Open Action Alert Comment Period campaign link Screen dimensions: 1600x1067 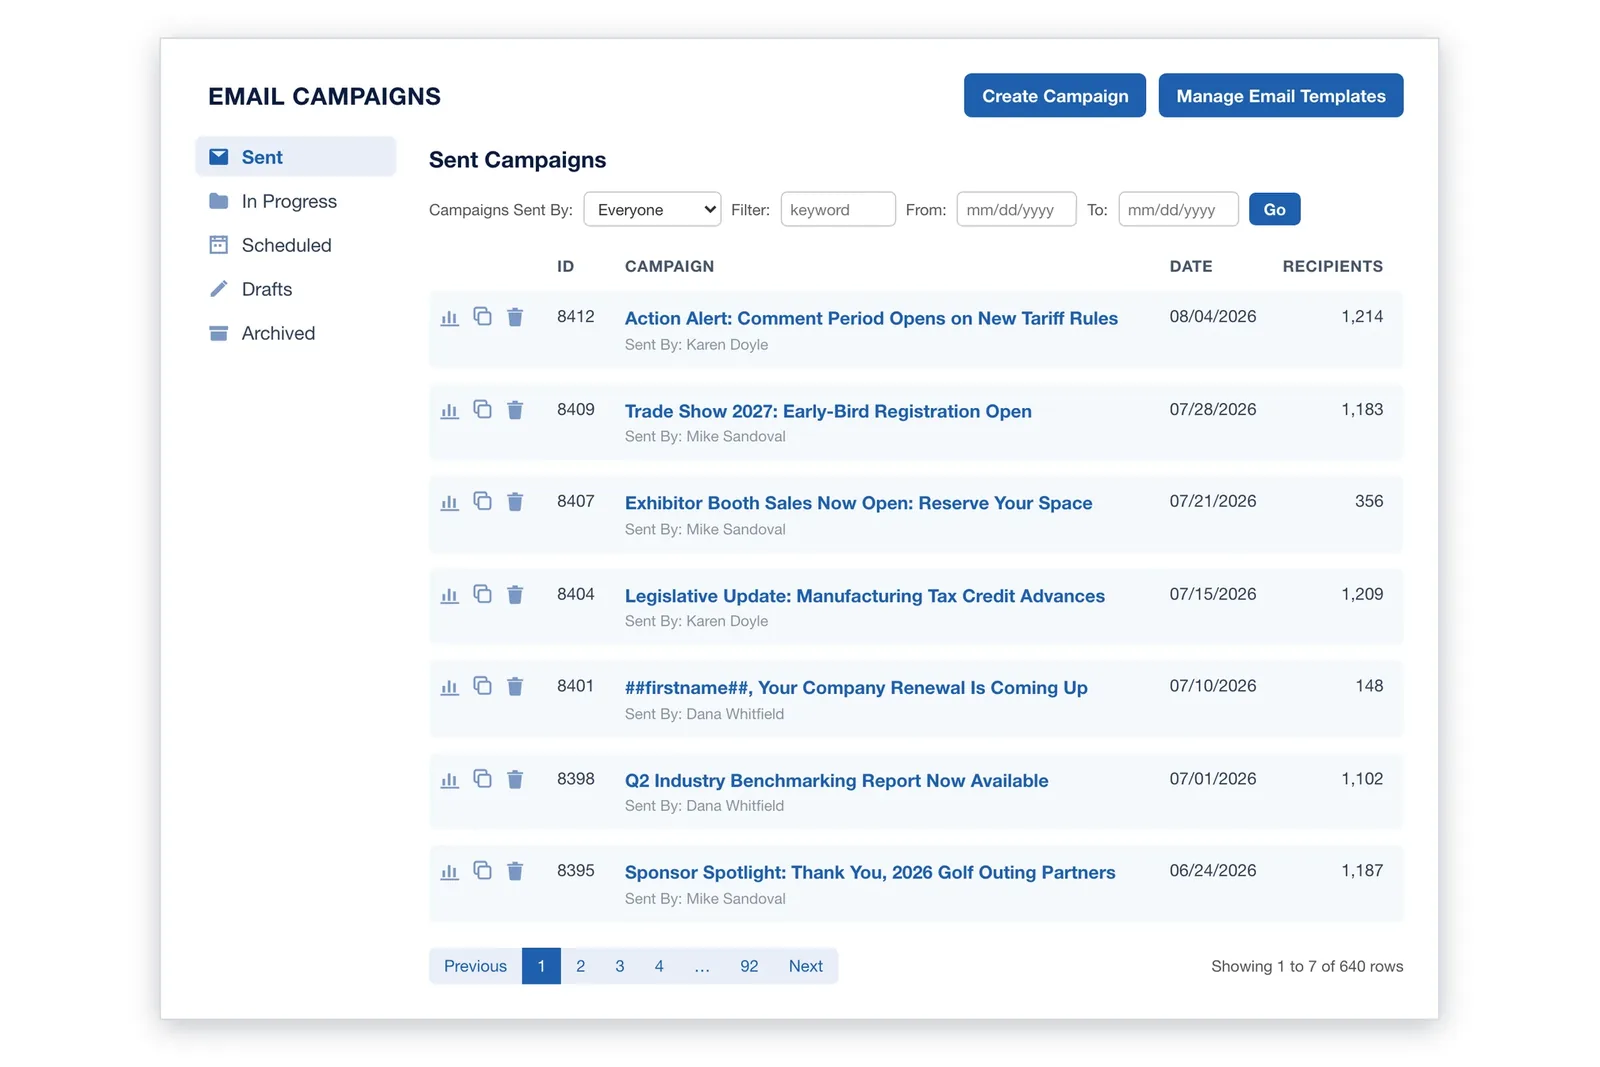pyautogui.click(x=871, y=318)
